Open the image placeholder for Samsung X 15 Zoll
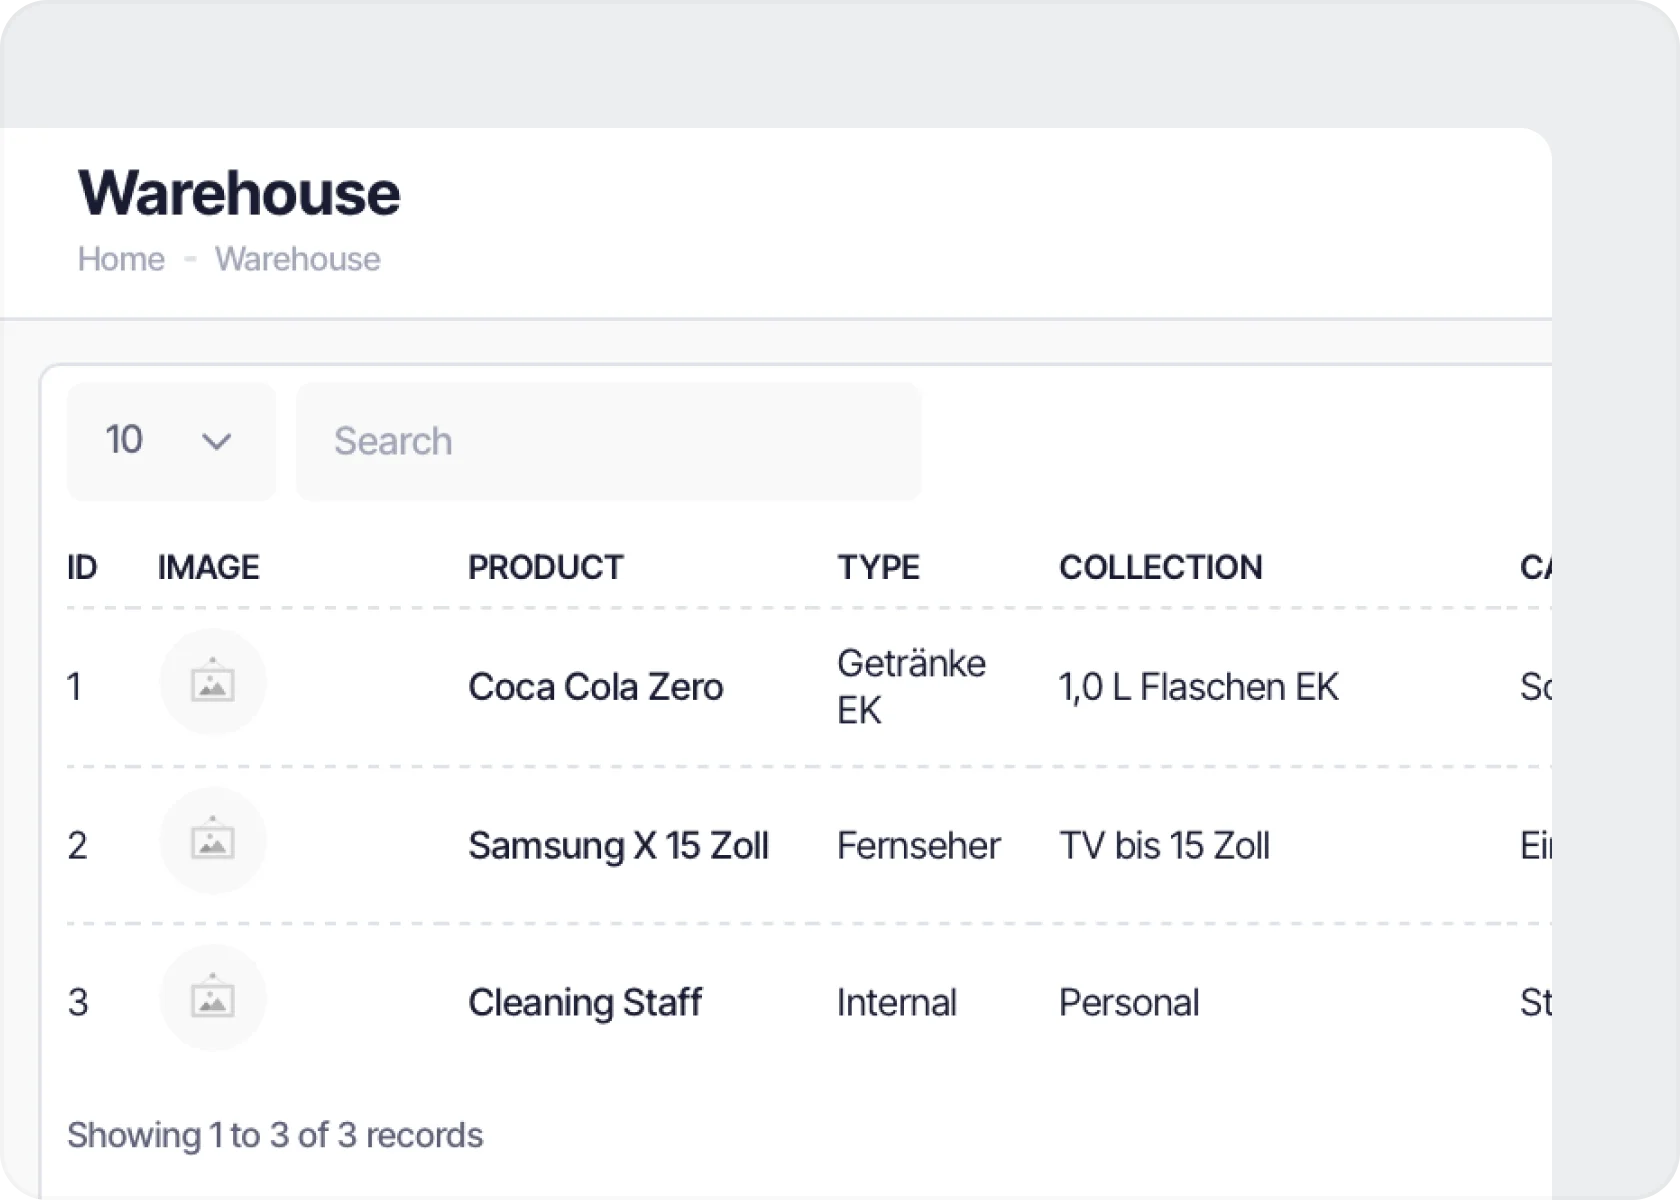Image resolution: width=1680 pixels, height=1200 pixels. tap(213, 840)
